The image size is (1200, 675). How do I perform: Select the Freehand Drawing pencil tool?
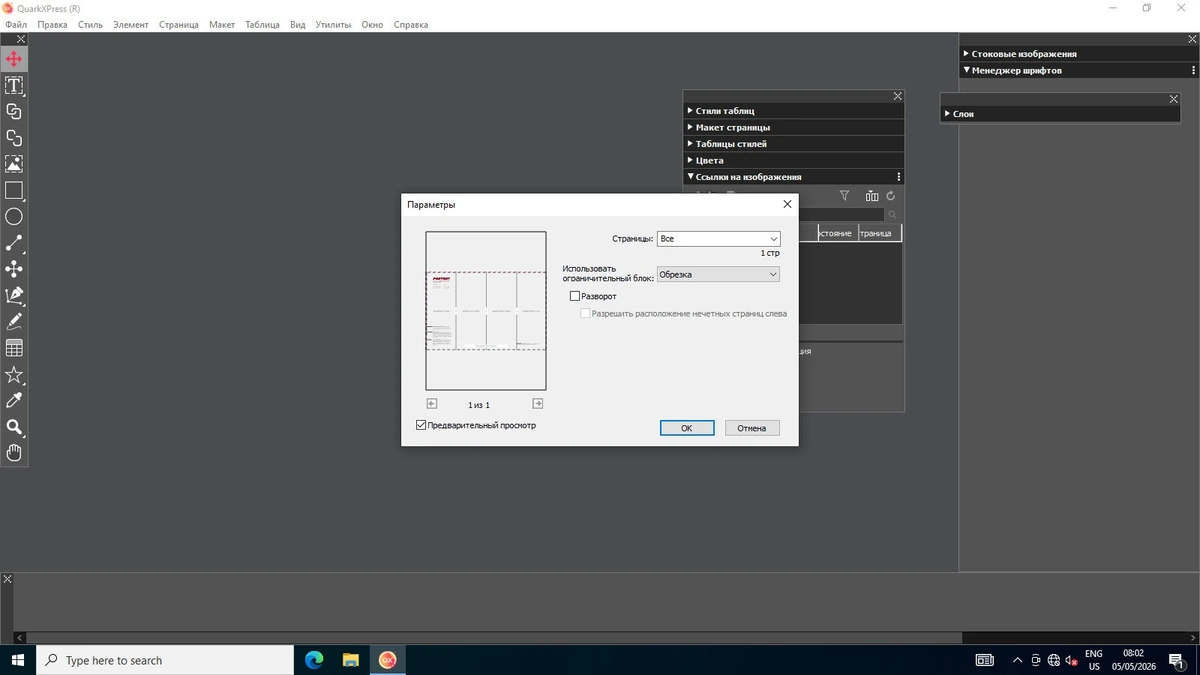(x=14, y=322)
